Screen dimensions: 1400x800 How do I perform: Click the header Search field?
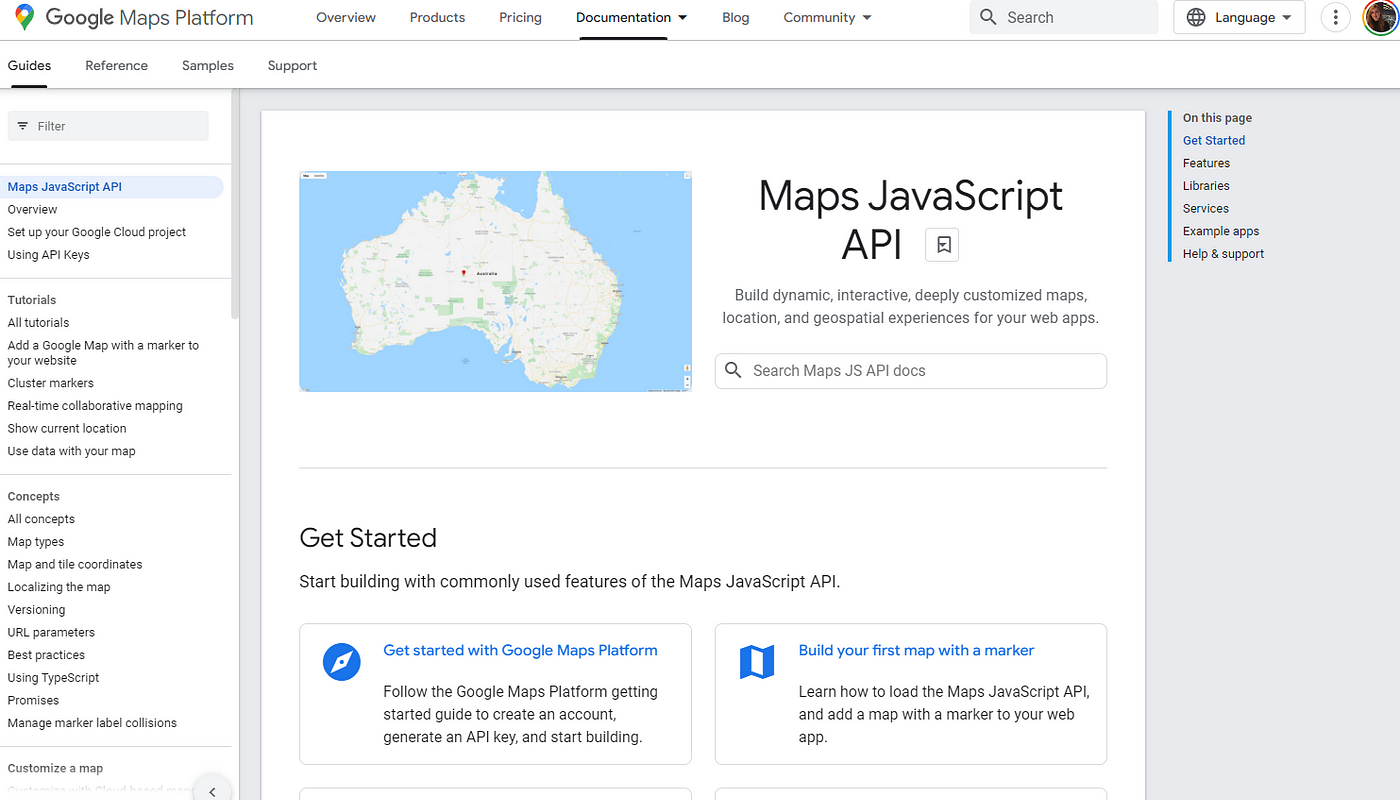point(1064,17)
